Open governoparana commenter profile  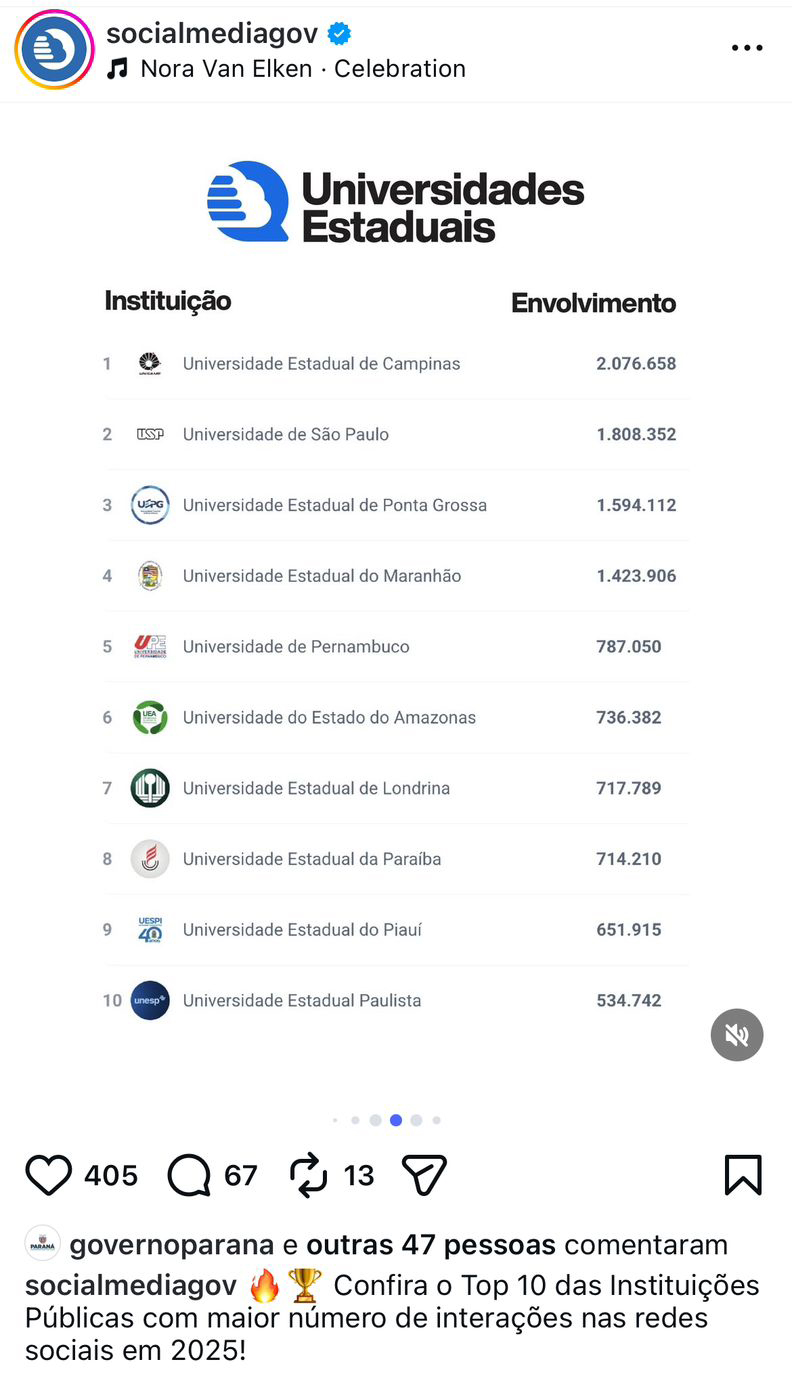pos(171,1245)
